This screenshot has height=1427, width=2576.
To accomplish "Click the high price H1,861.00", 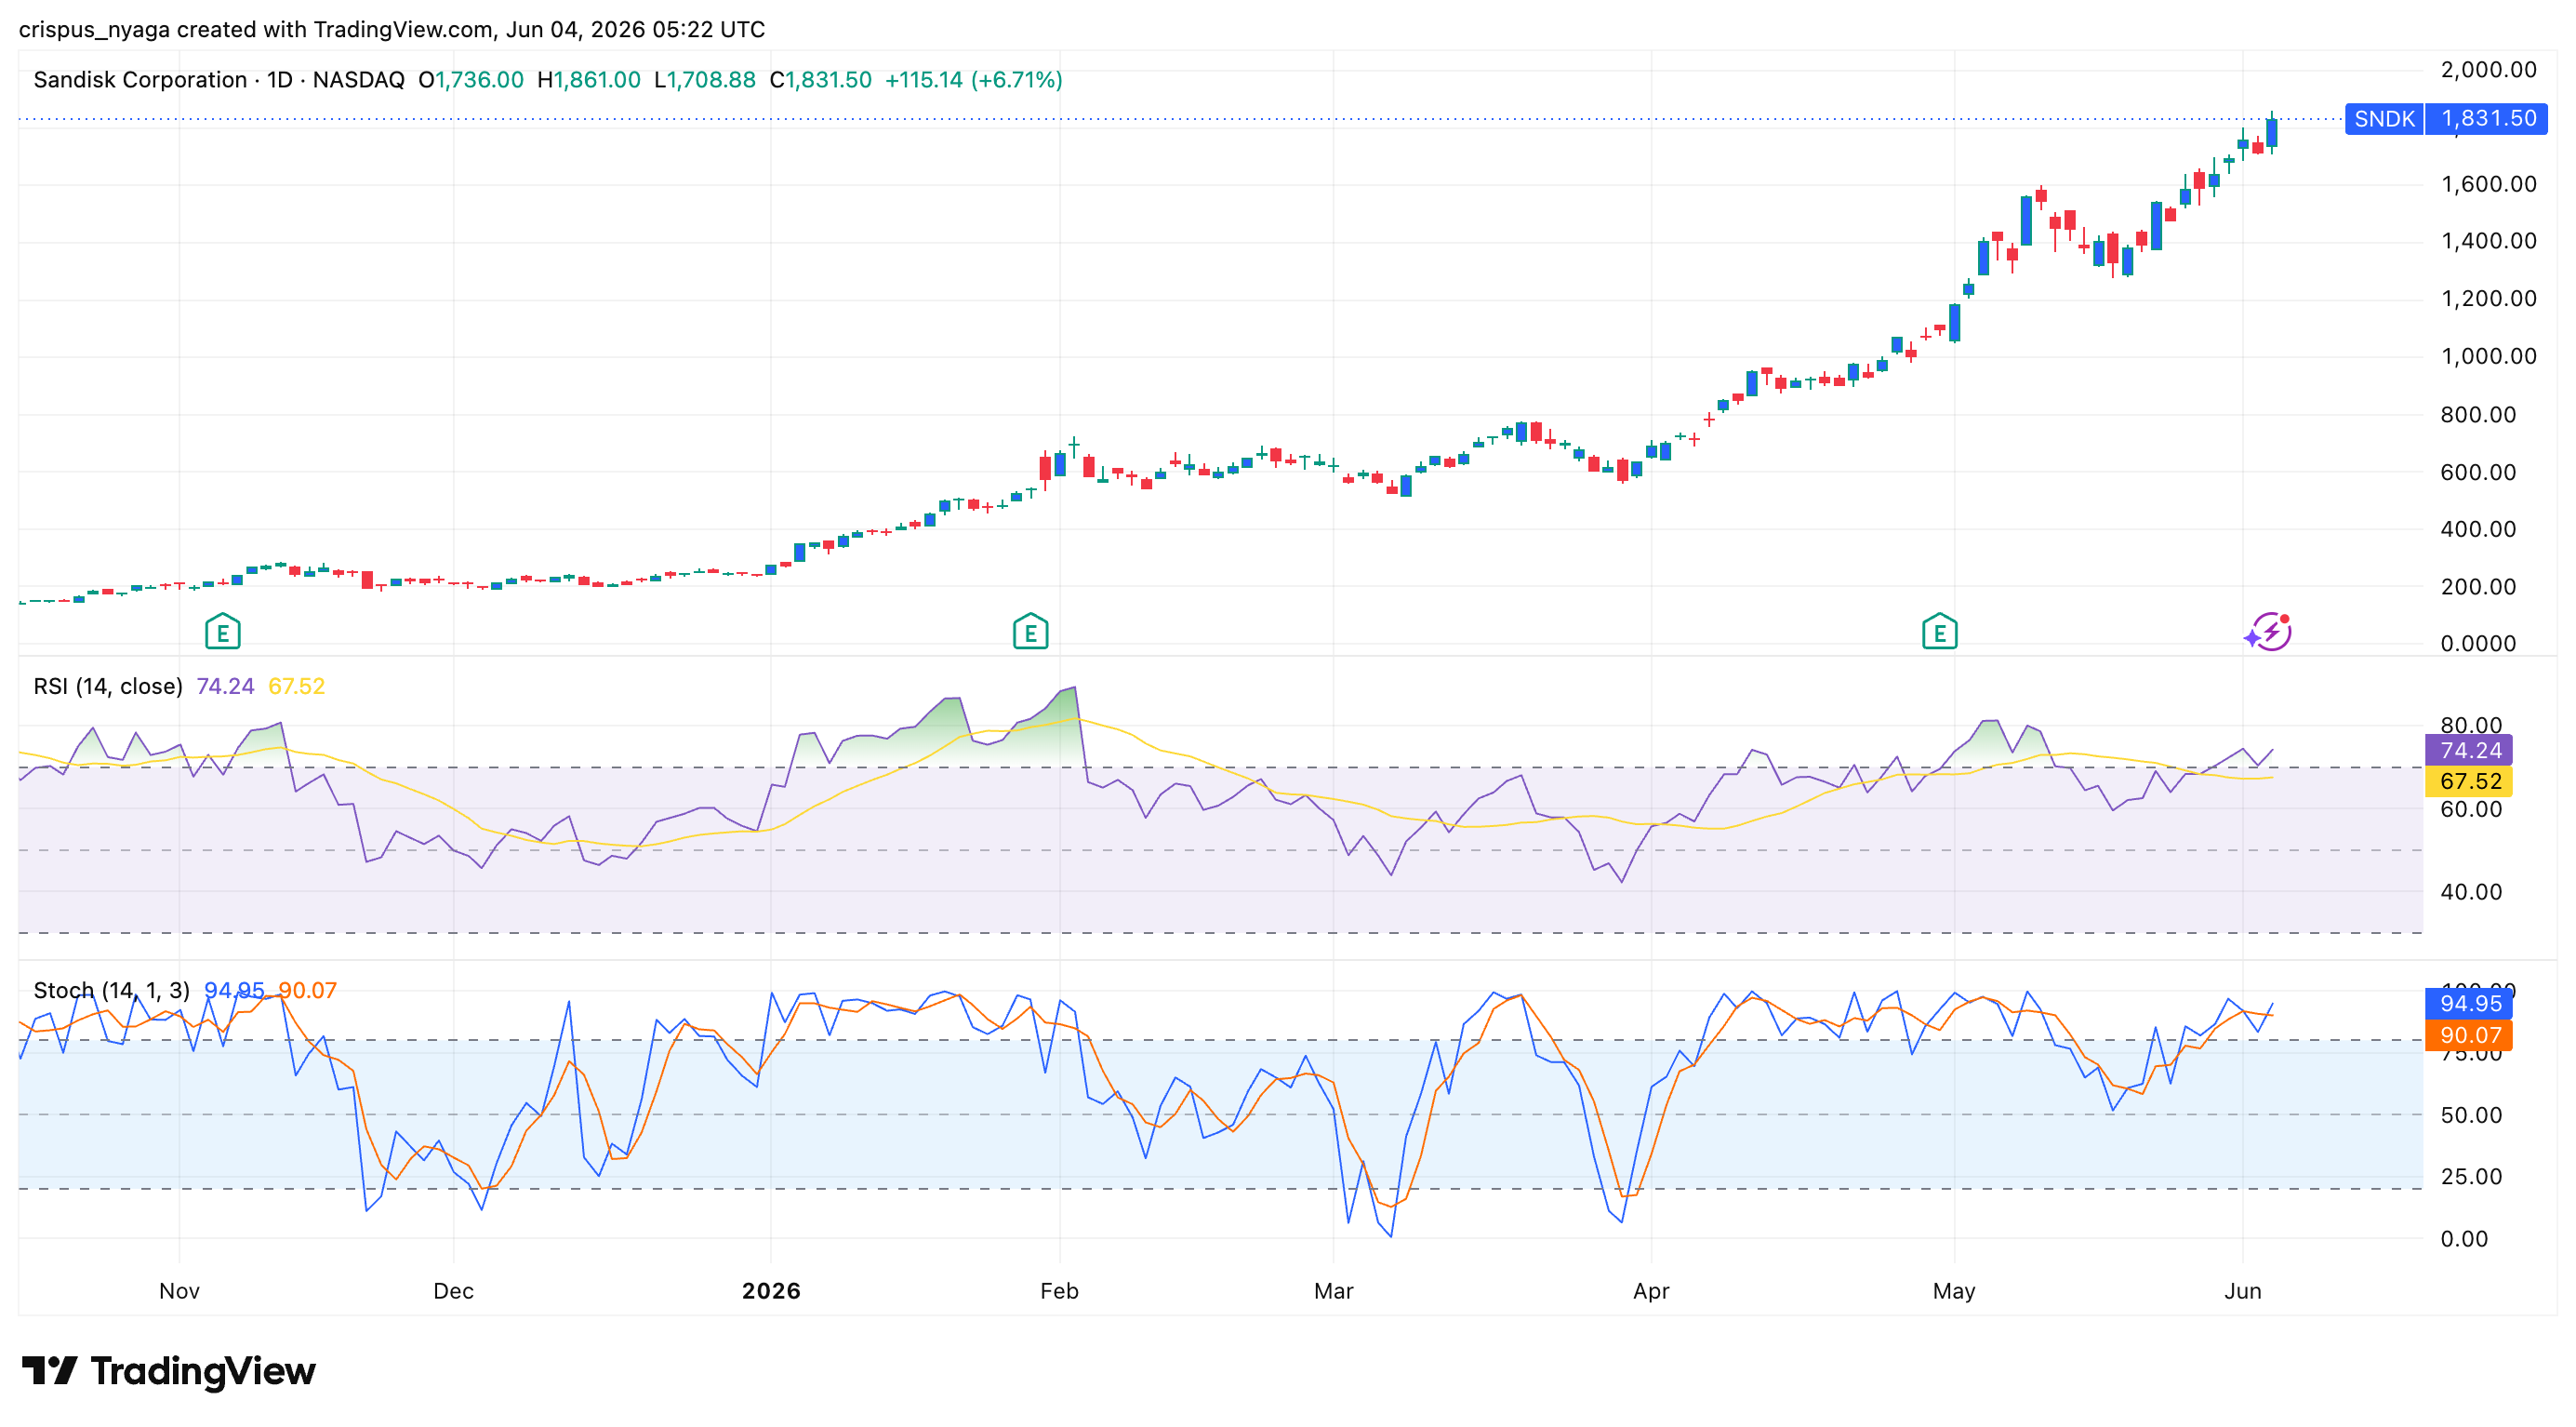I will point(589,80).
